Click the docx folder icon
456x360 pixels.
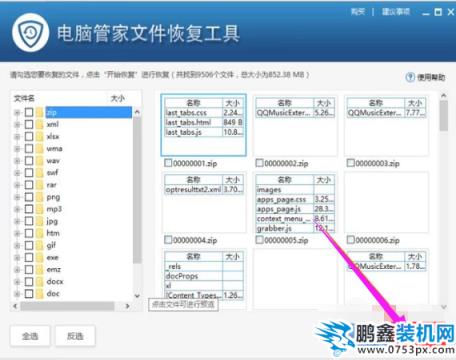click(40, 282)
